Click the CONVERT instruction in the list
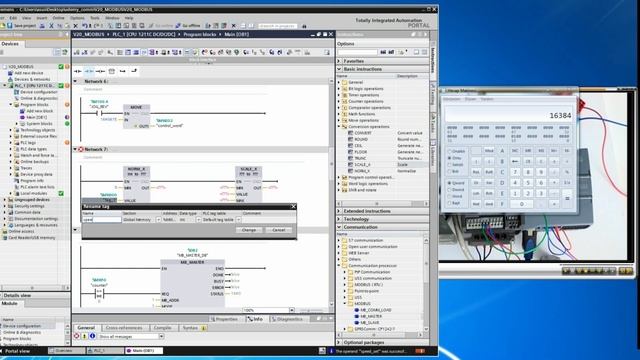 pos(363,133)
